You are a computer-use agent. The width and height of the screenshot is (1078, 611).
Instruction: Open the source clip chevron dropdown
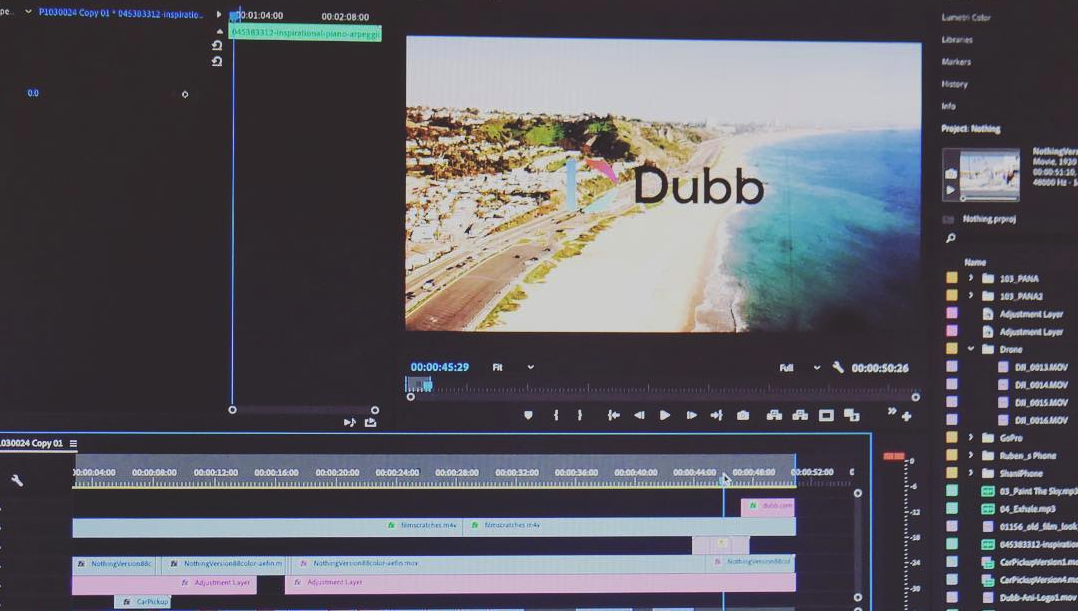tap(28, 12)
